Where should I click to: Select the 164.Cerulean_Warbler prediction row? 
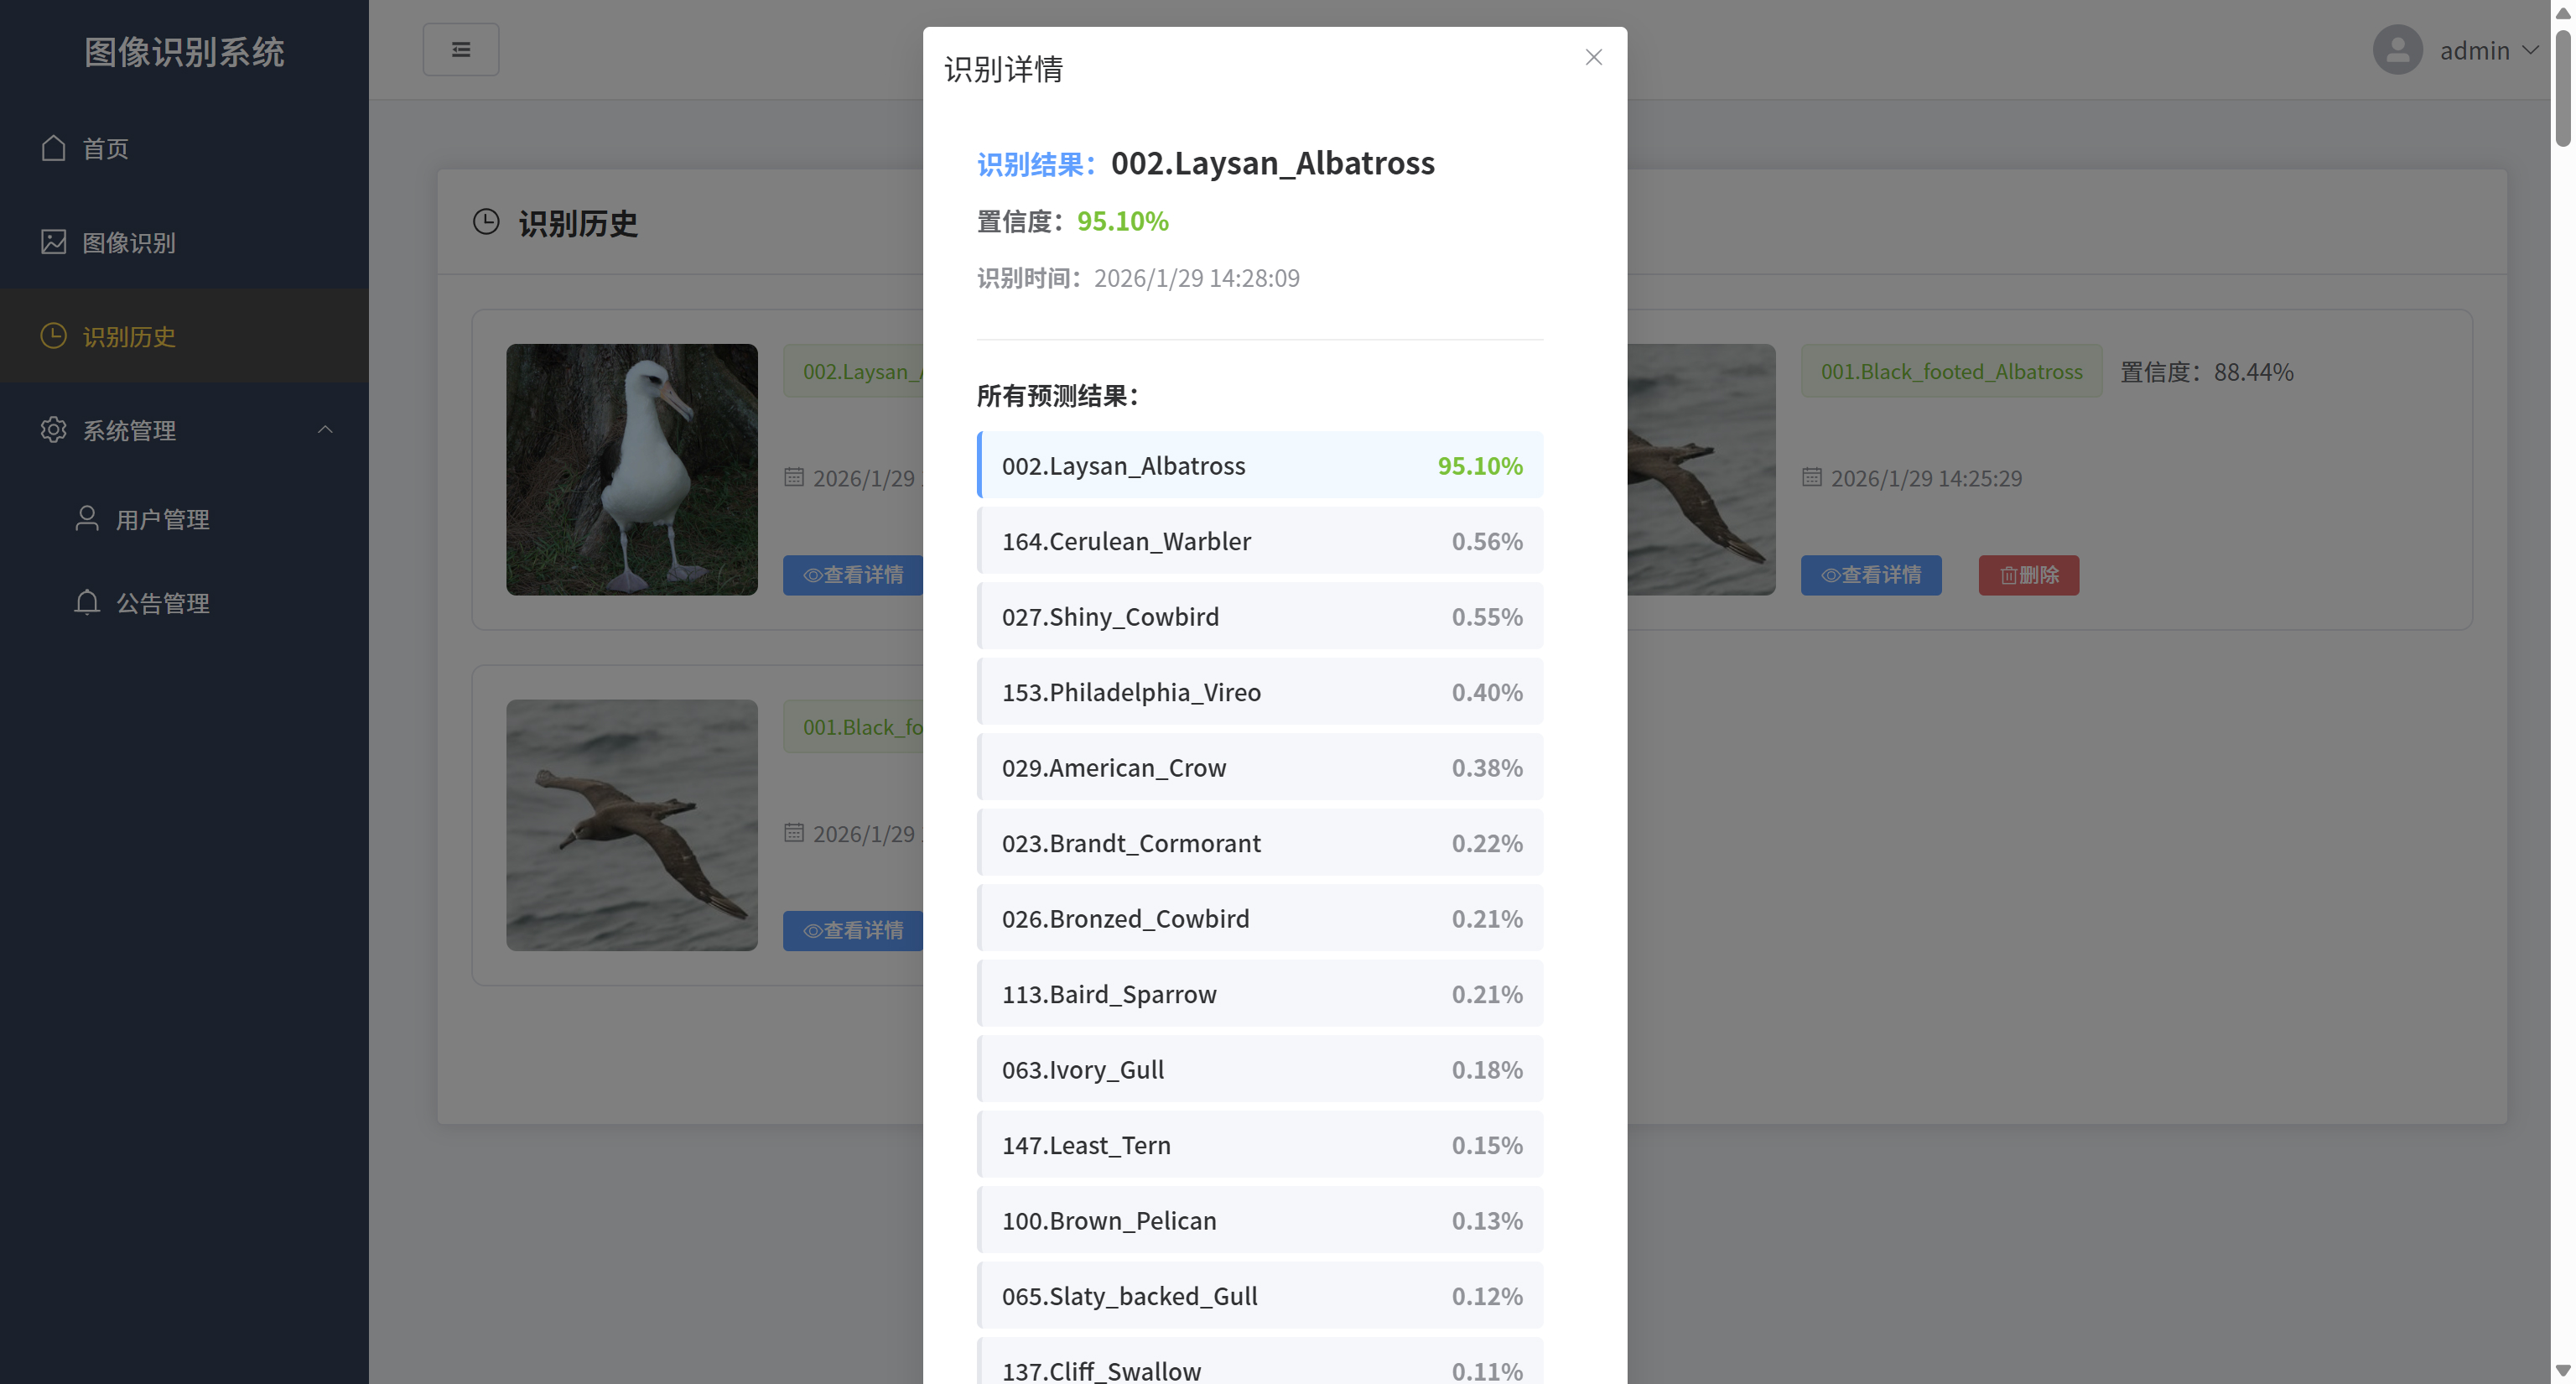[x=1259, y=541]
